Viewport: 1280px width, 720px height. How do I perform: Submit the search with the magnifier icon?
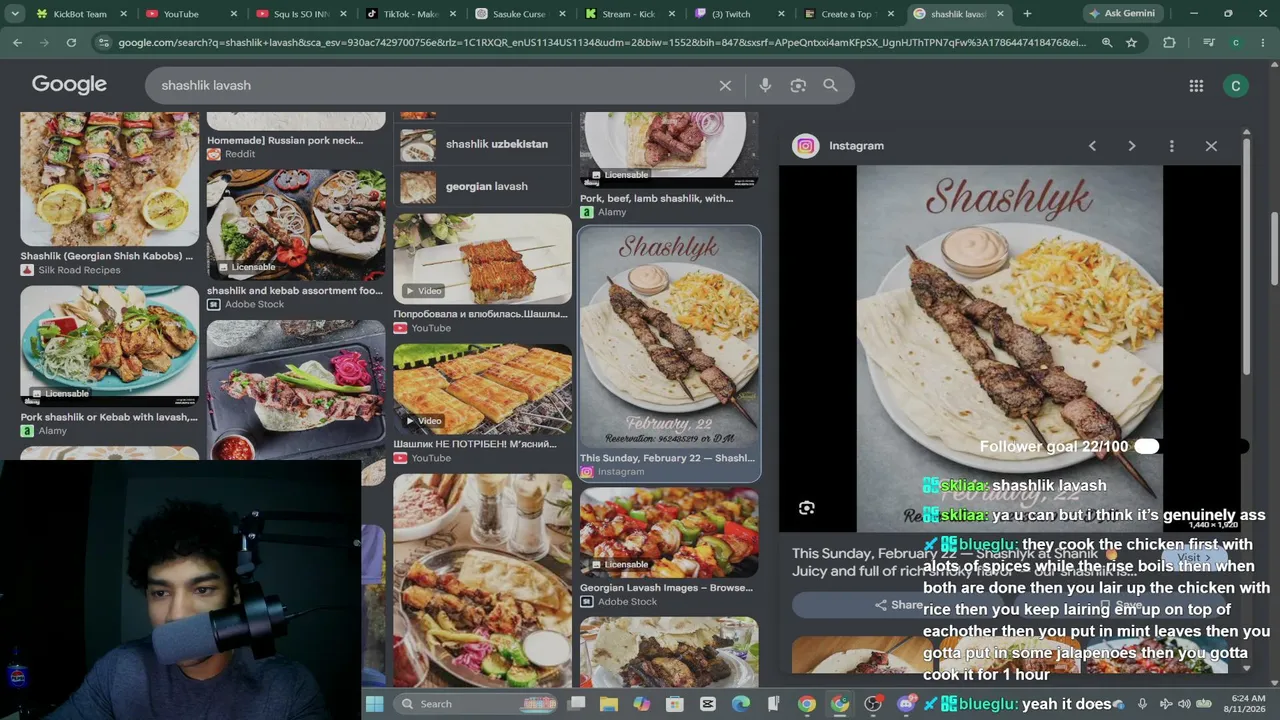[x=830, y=86]
